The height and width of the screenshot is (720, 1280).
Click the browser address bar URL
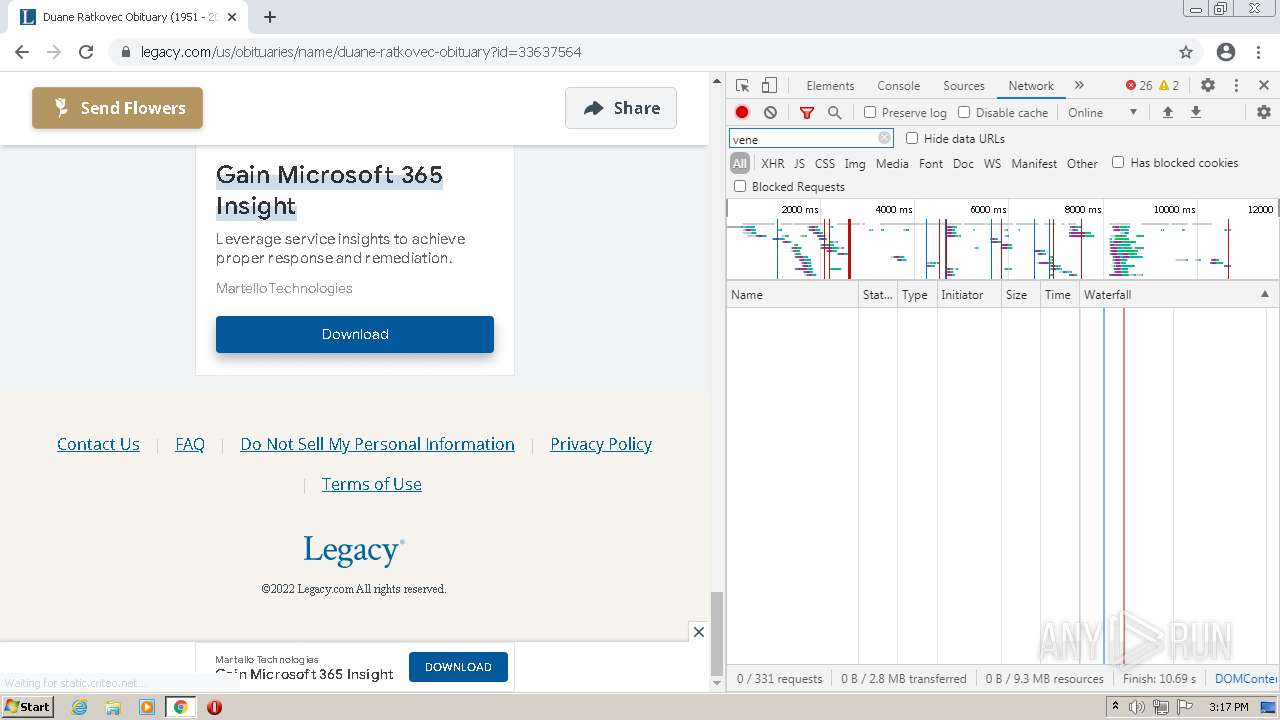(361, 52)
